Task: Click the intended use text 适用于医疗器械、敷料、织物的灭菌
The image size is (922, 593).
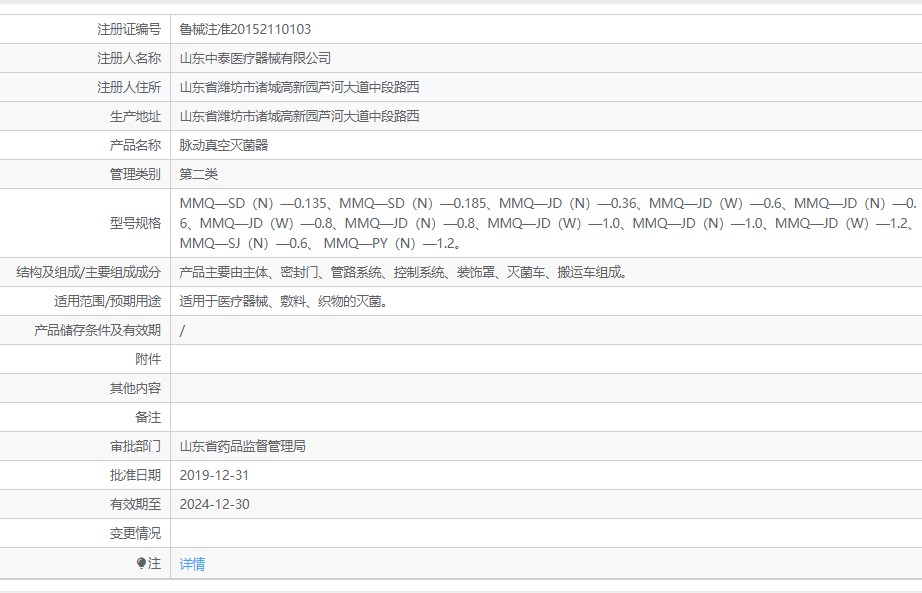Action: click(283, 301)
